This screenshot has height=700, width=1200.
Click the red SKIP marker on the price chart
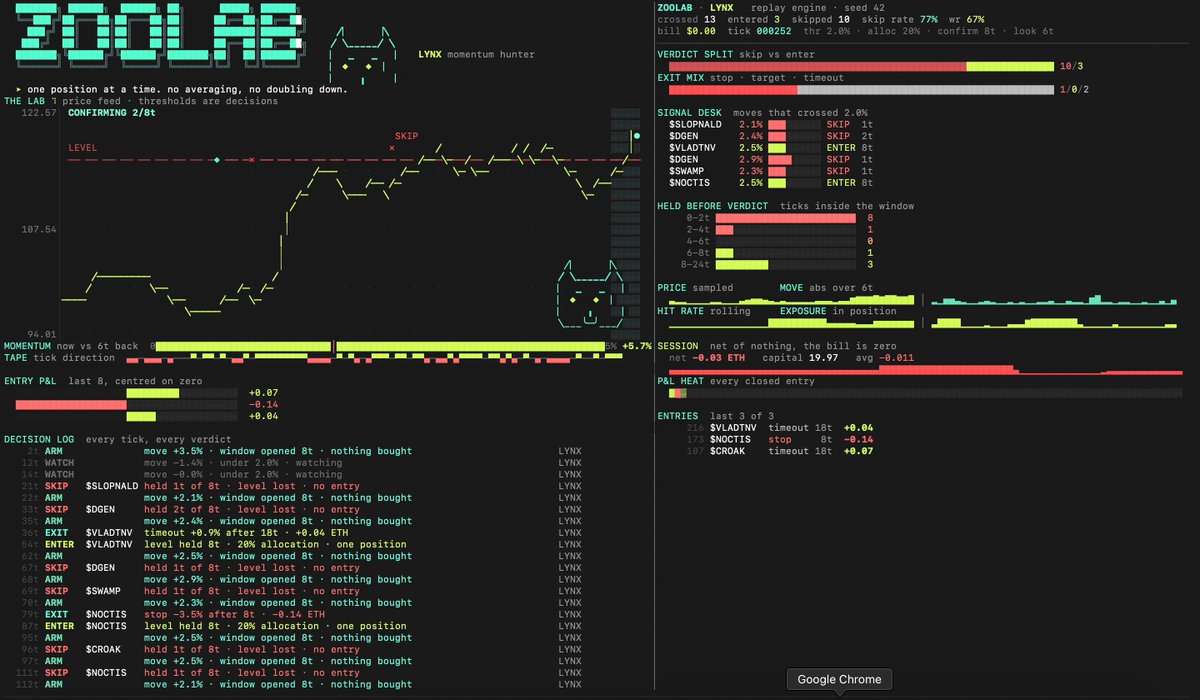[x=406, y=135]
